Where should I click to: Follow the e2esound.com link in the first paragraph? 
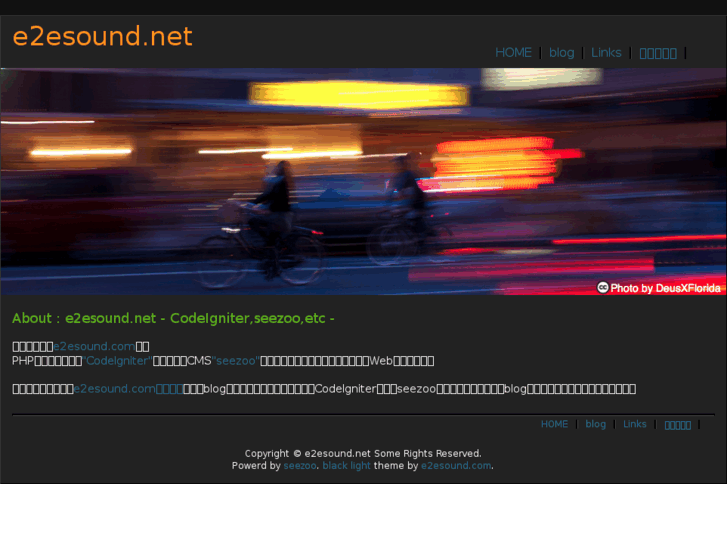click(94, 346)
